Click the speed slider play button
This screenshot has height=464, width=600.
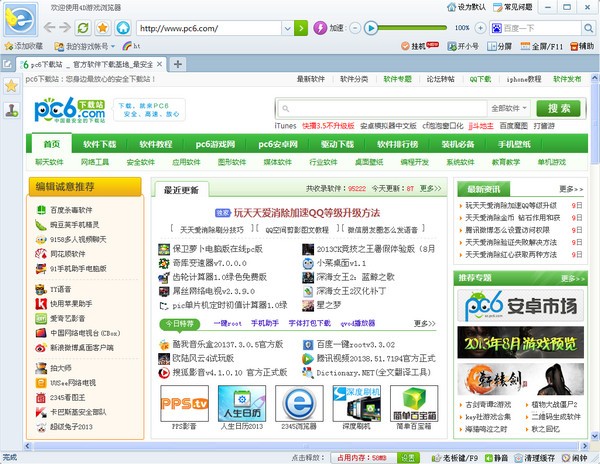click(370, 28)
